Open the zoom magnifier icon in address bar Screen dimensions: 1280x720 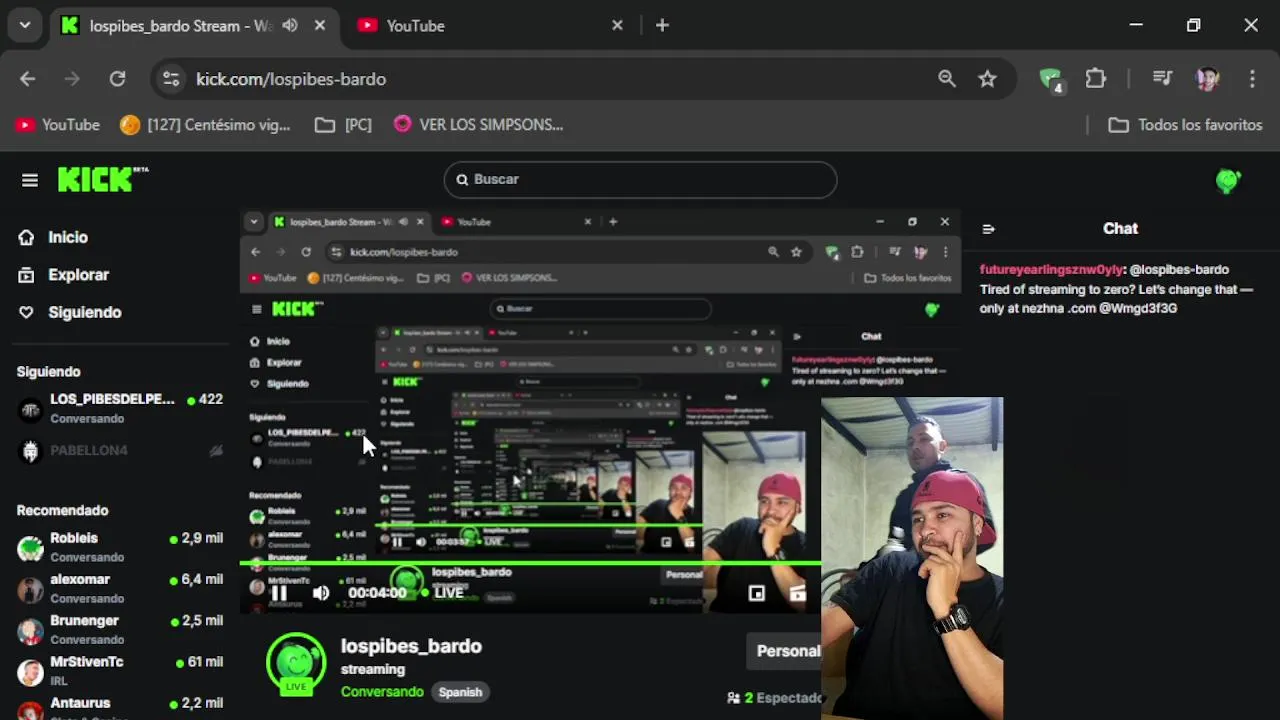pos(946,79)
